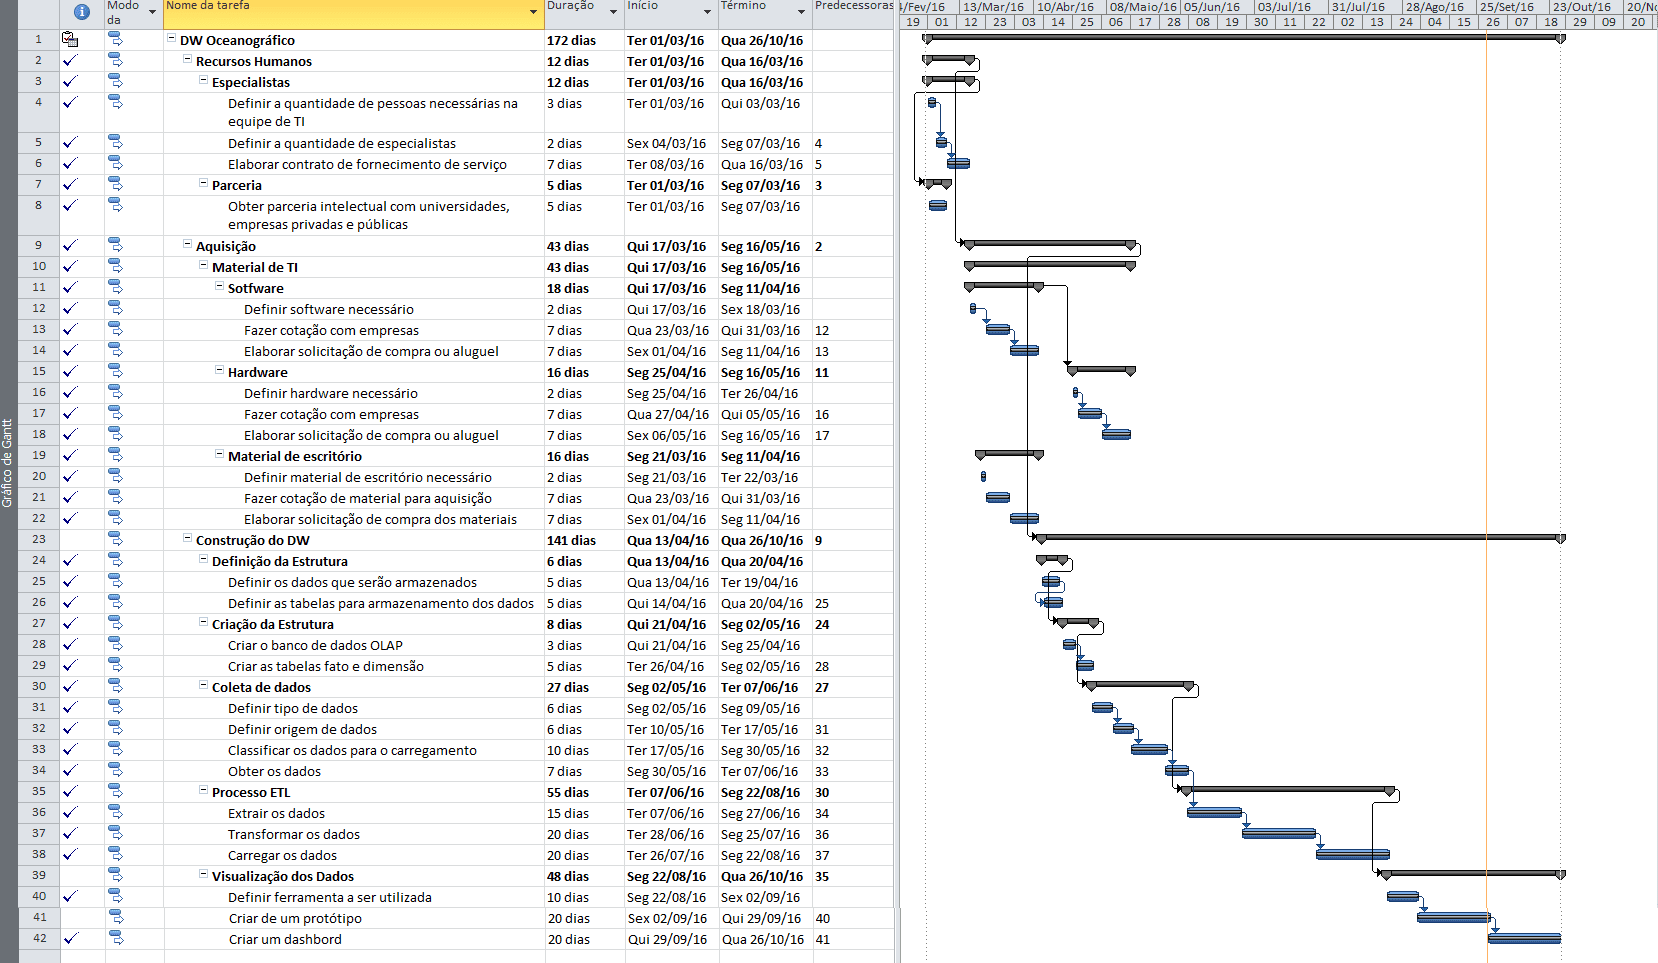The width and height of the screenshot is (1658, 963).
Task: Collapse the Processo ETL task group
Action: (203, 791)
